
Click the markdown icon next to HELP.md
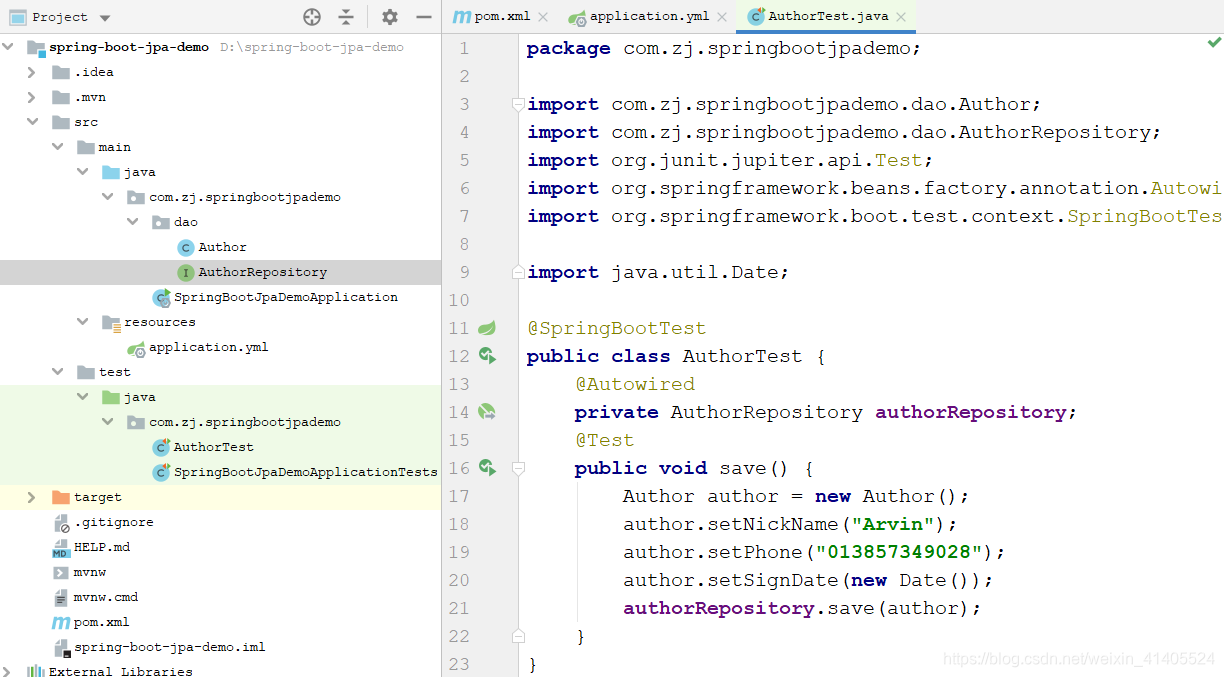click(x=60, y=547)
